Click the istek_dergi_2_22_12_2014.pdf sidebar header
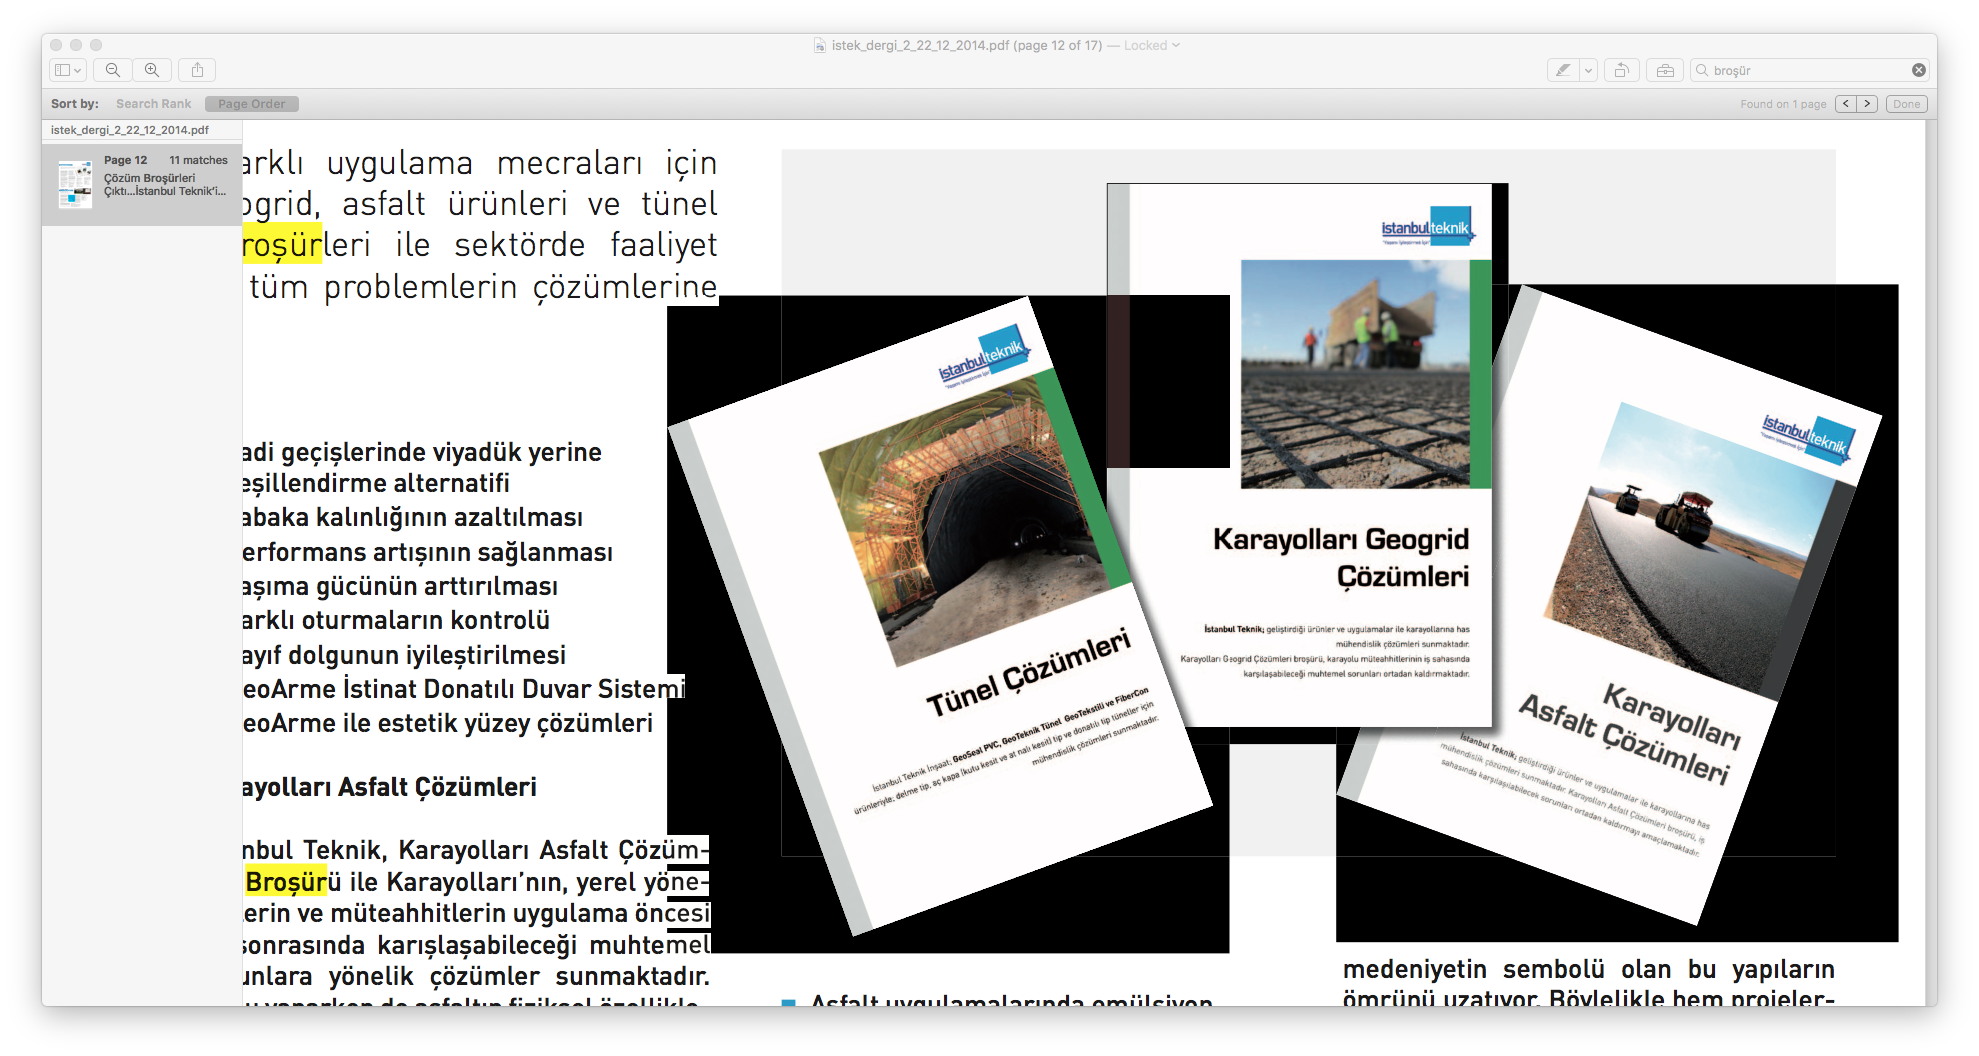This screenshot has height=1056, width=1979. coord(130,130)
